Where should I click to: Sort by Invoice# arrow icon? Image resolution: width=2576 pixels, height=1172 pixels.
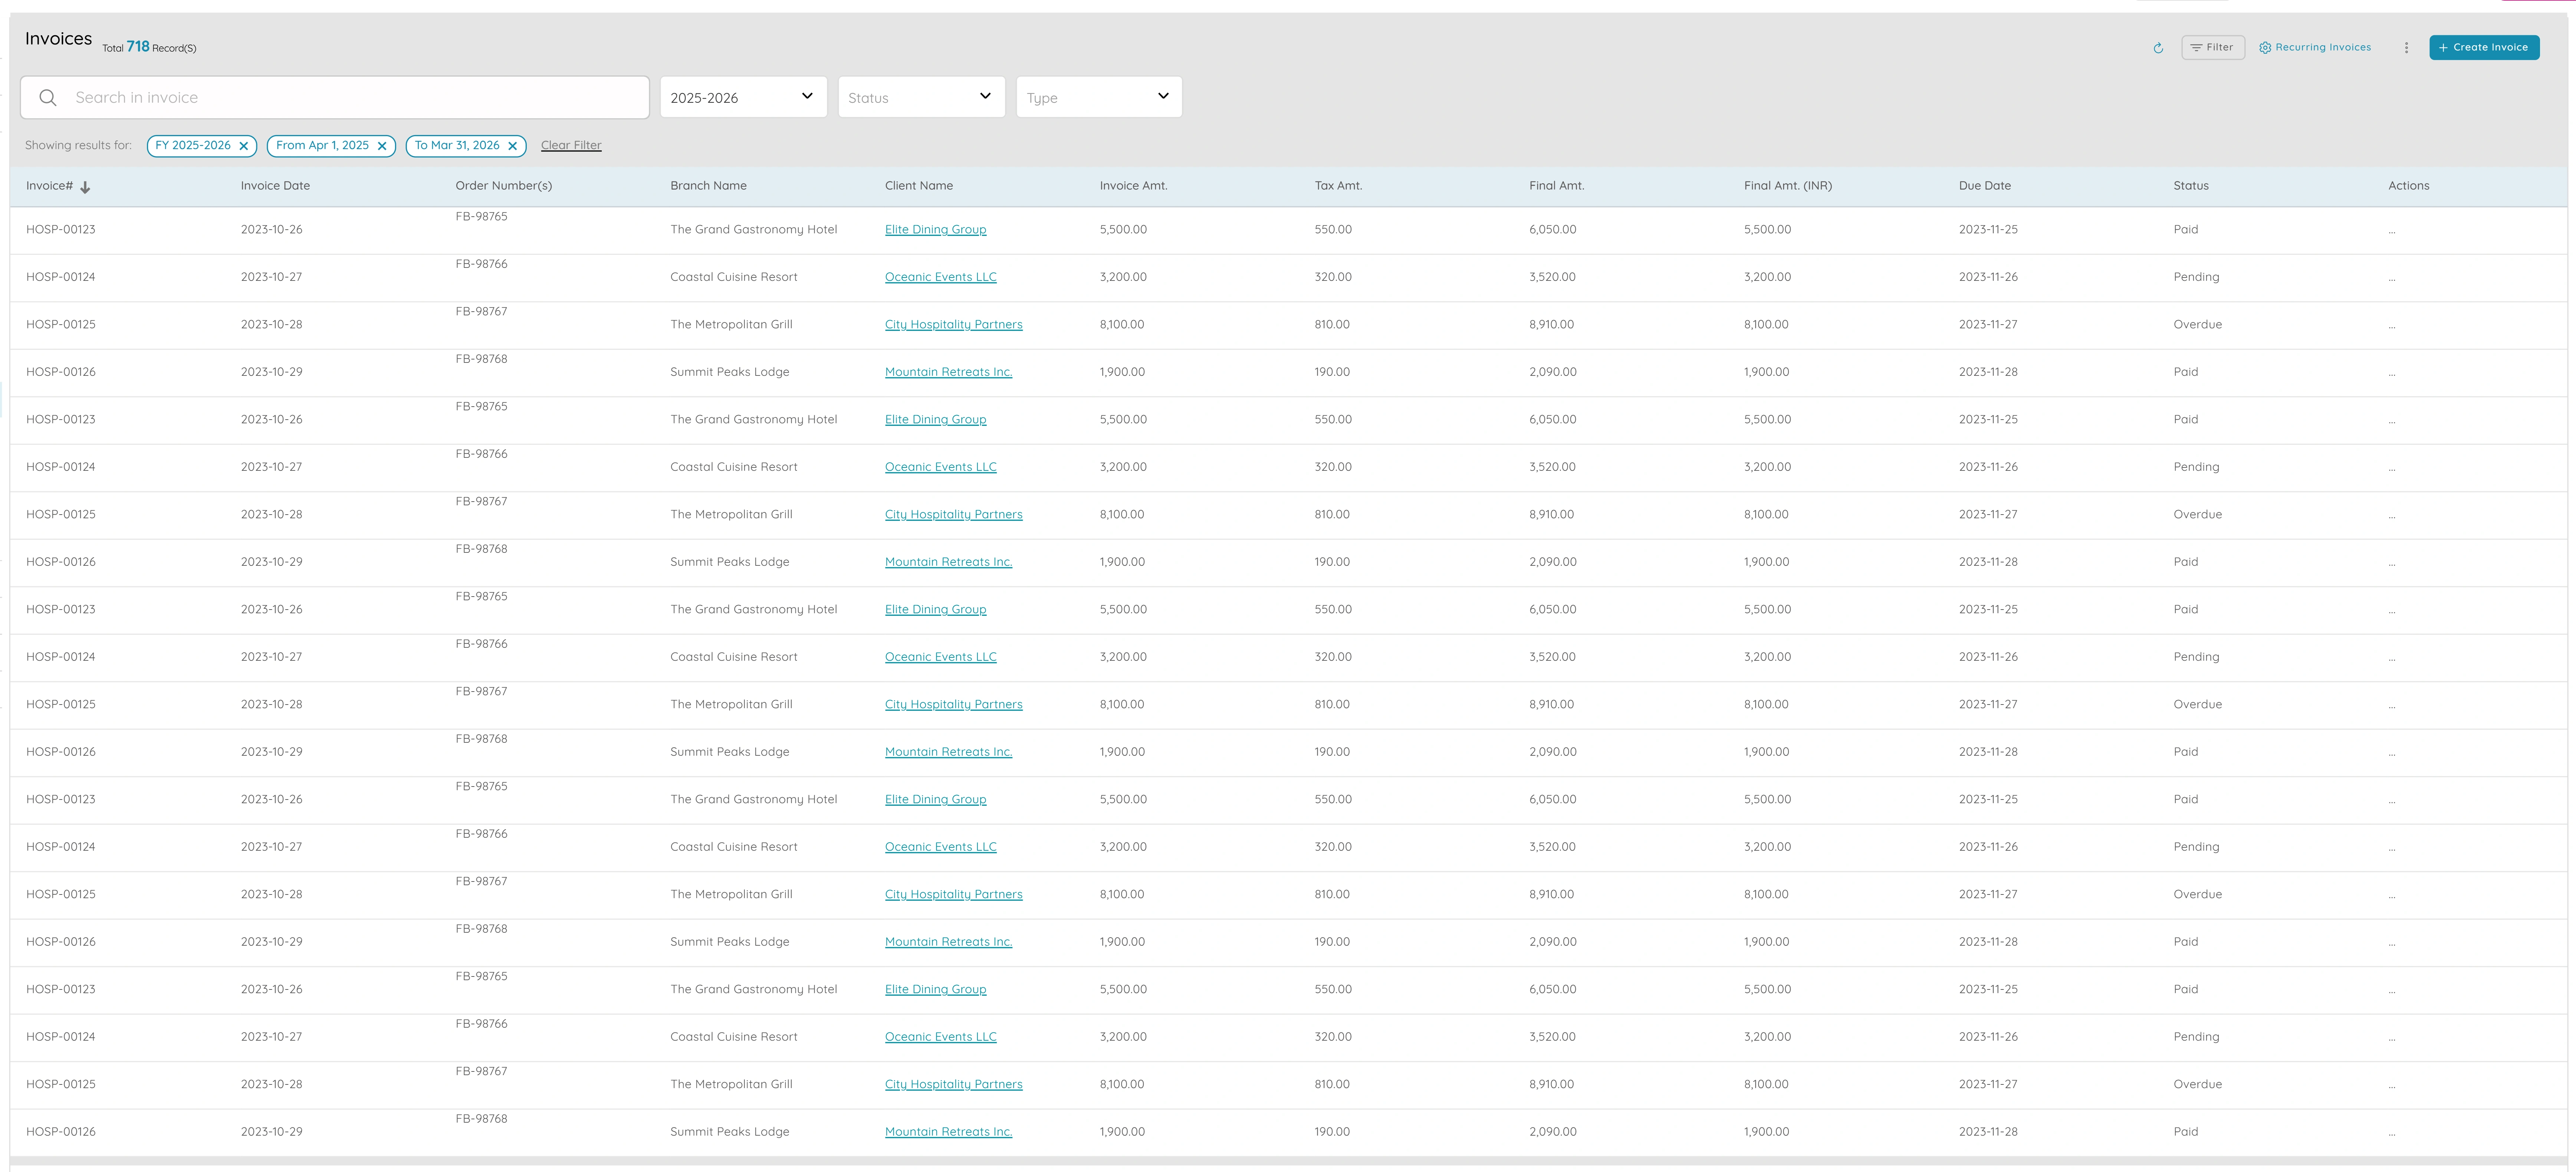(85, 187)
